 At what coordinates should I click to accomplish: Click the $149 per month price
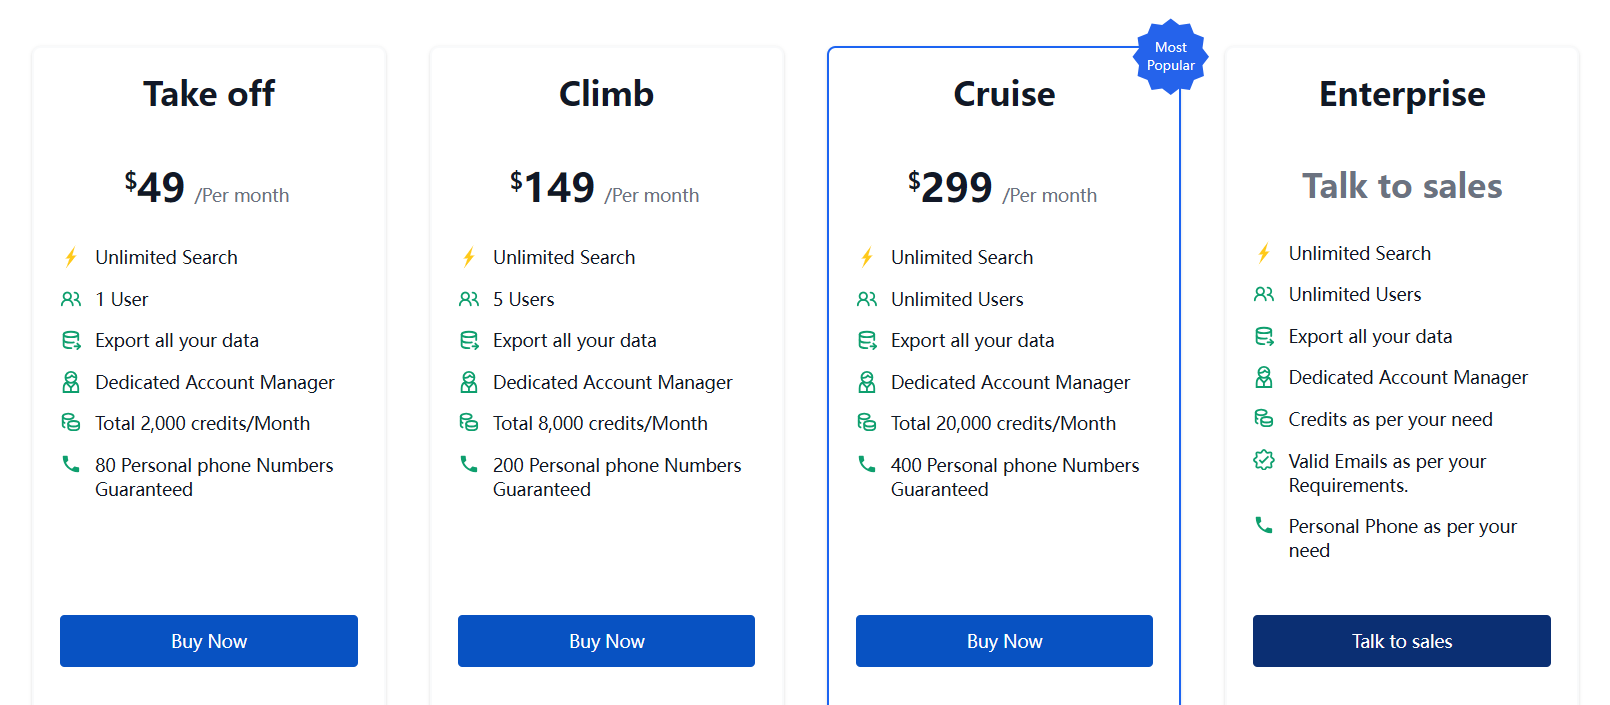click(x=604, y=188)
